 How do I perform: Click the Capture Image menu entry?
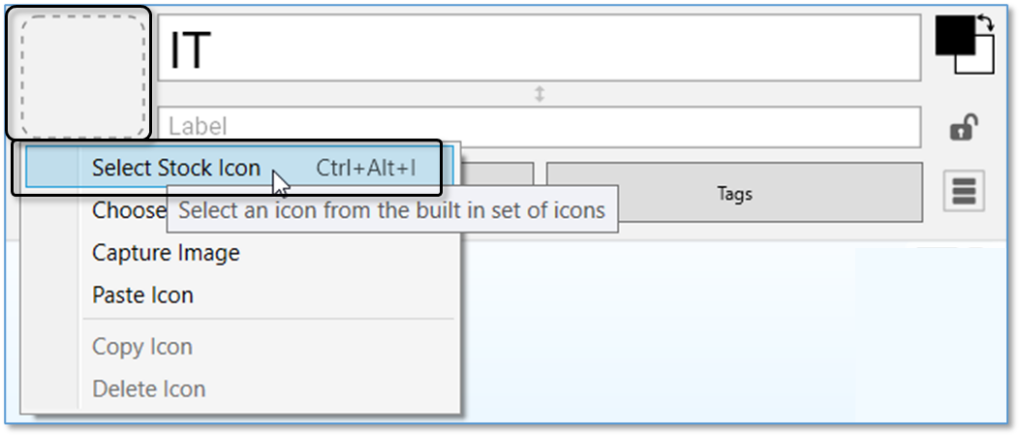166,253
